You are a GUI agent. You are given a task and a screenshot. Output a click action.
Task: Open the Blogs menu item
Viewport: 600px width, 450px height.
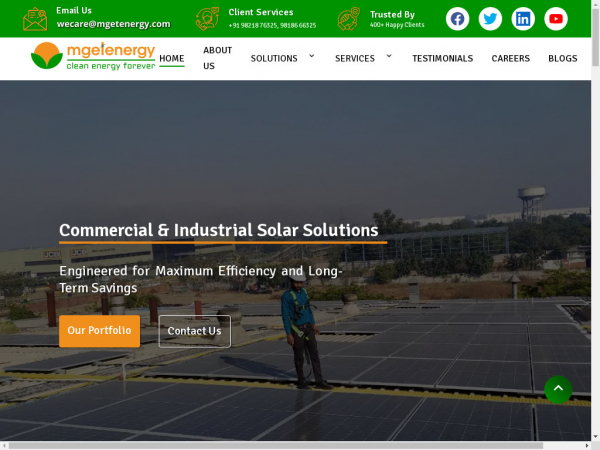coord(563,59)
